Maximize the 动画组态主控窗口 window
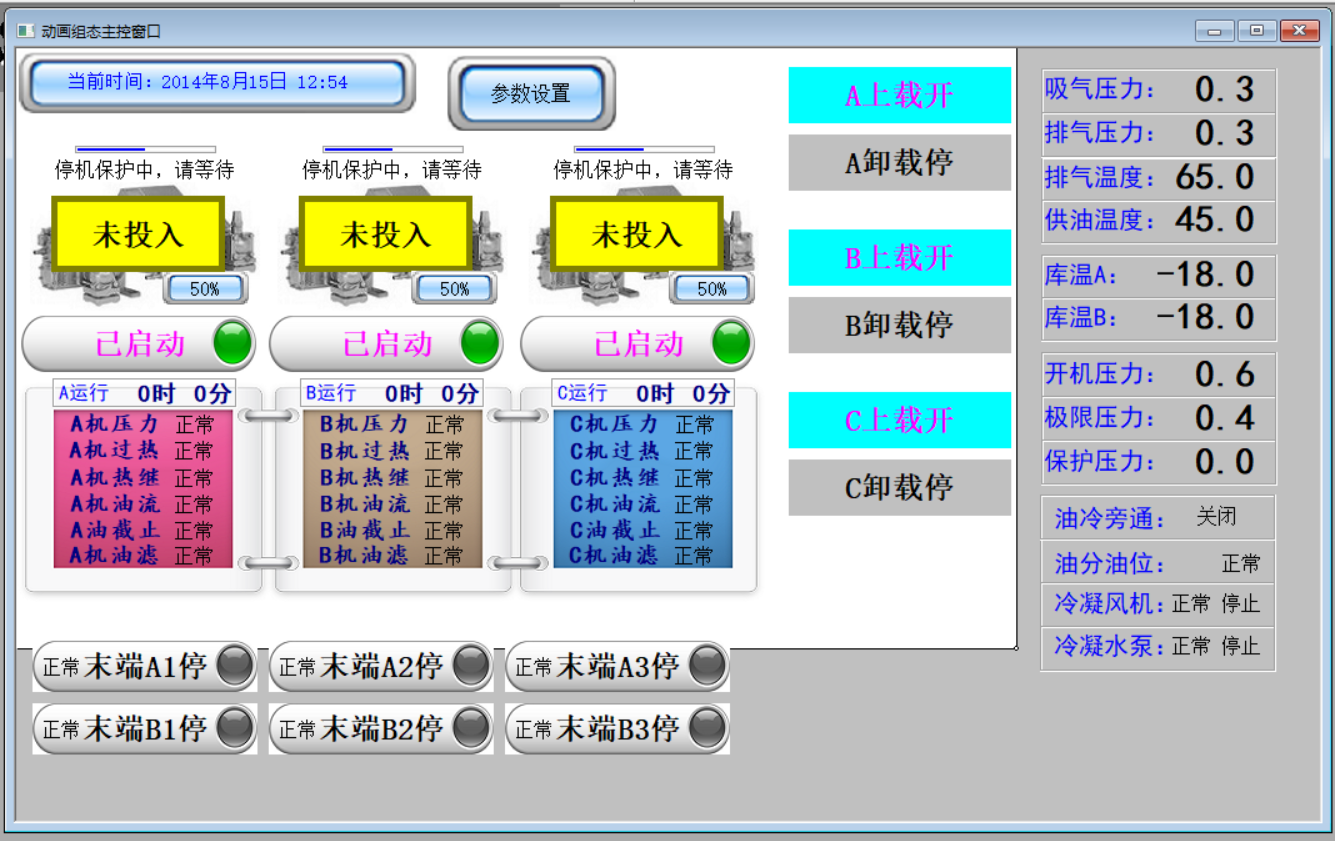 pyautogui.click(x=1256, y=31)
